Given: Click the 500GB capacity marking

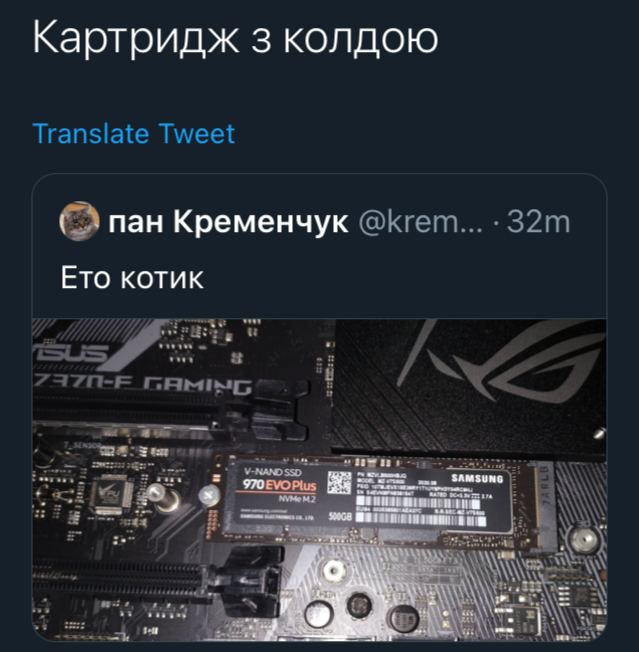Looking at the screenshot, I should (x=340, y=516).
